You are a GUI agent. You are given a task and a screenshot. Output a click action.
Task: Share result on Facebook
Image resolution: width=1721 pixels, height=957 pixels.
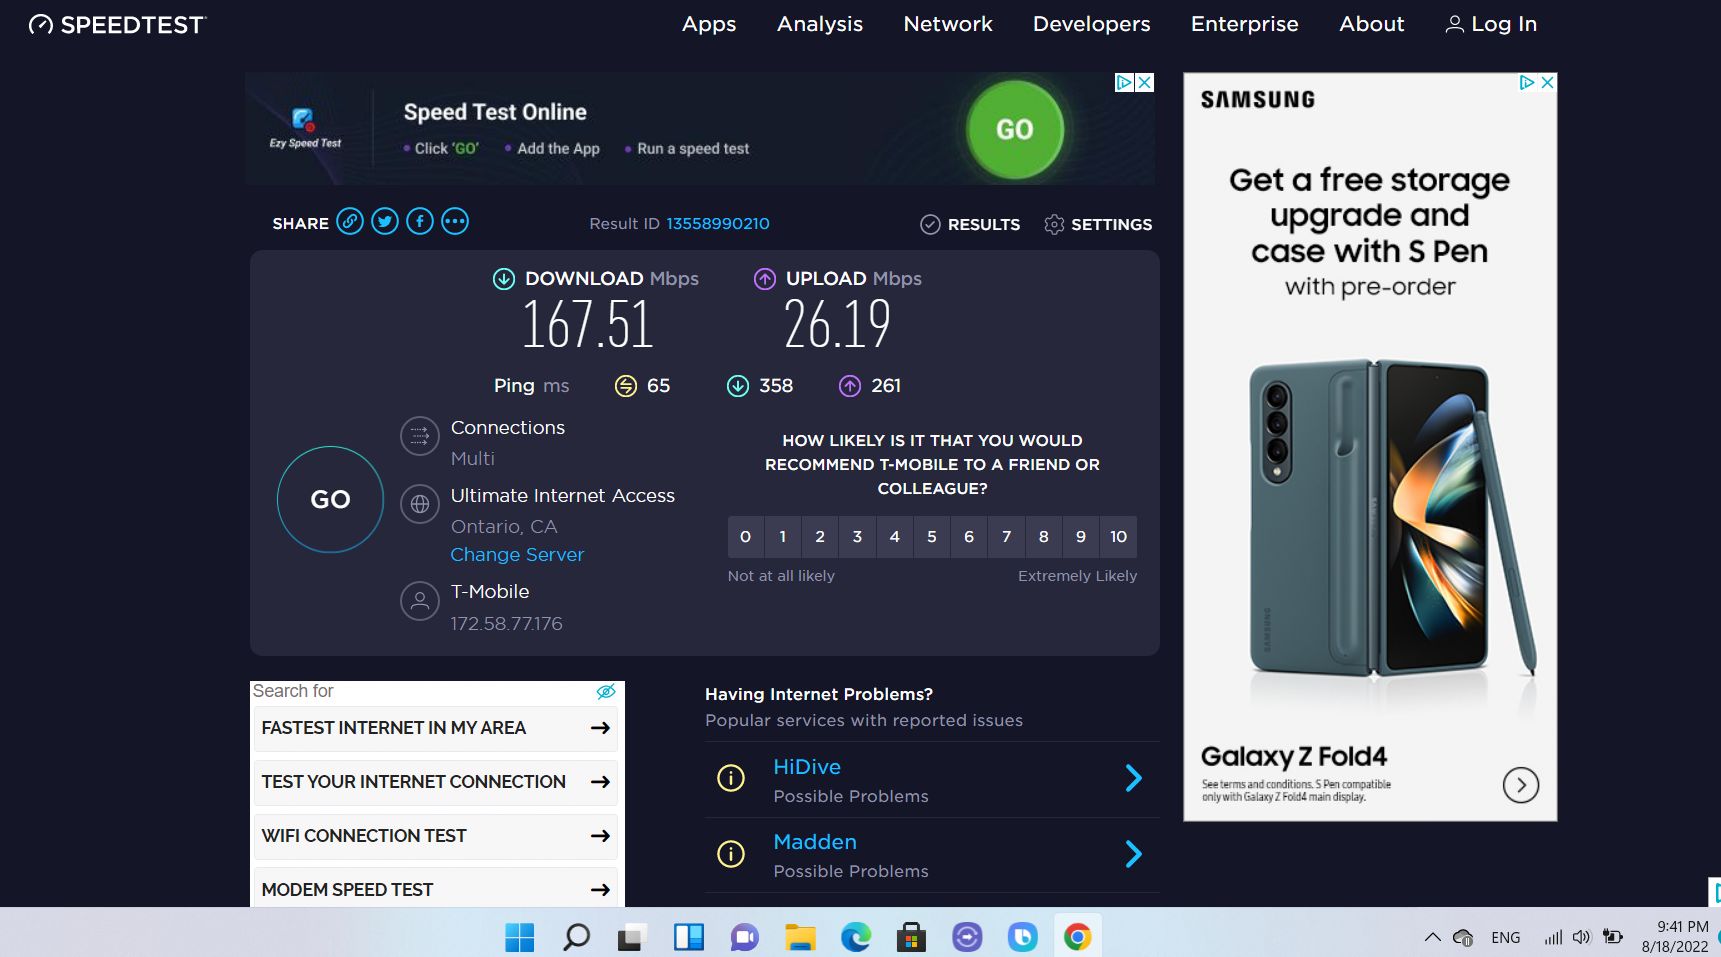420,221
